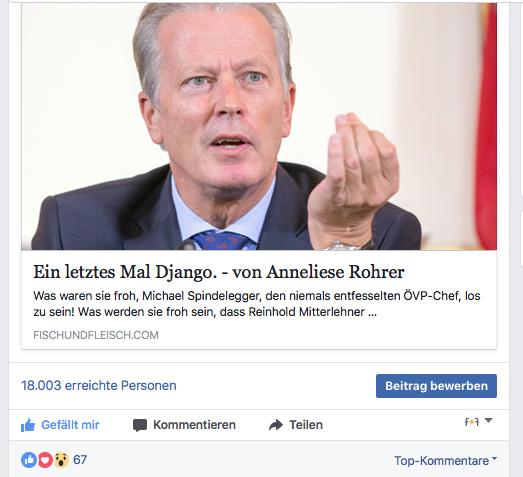Click the small profile selector icon
523x477 pixels.
tap(472, 422)
